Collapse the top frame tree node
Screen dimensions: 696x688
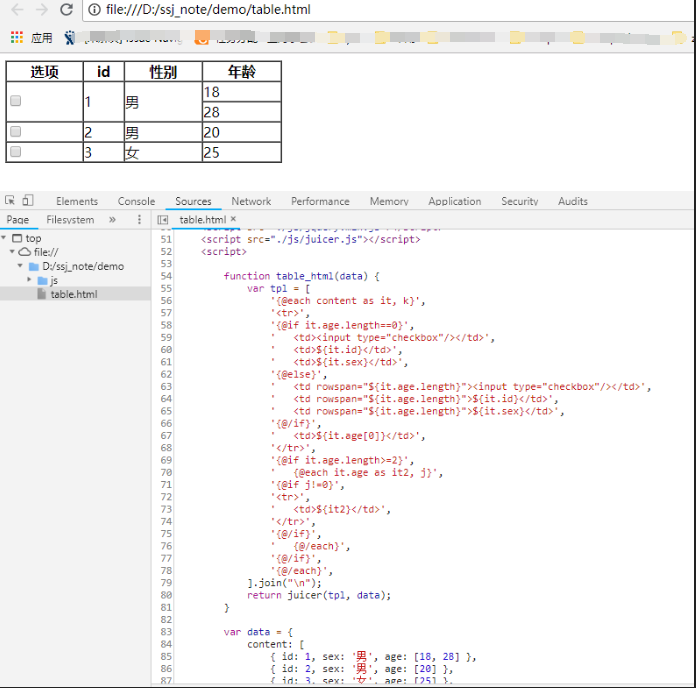tap(4, 238)
